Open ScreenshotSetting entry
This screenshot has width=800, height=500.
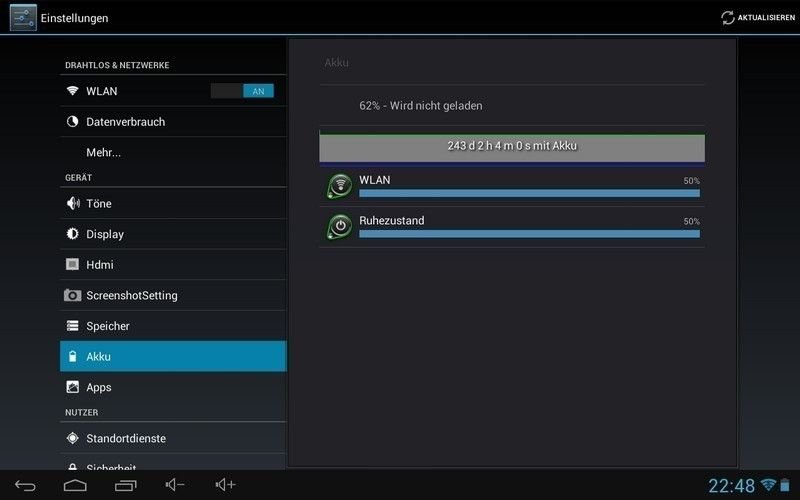click(173, 295)
